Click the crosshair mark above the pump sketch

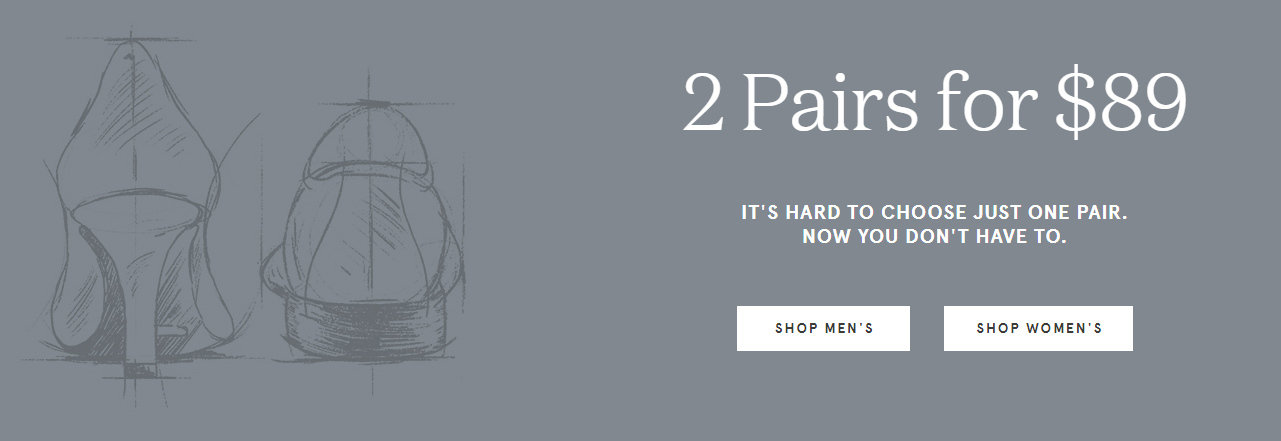coord(131,40)
